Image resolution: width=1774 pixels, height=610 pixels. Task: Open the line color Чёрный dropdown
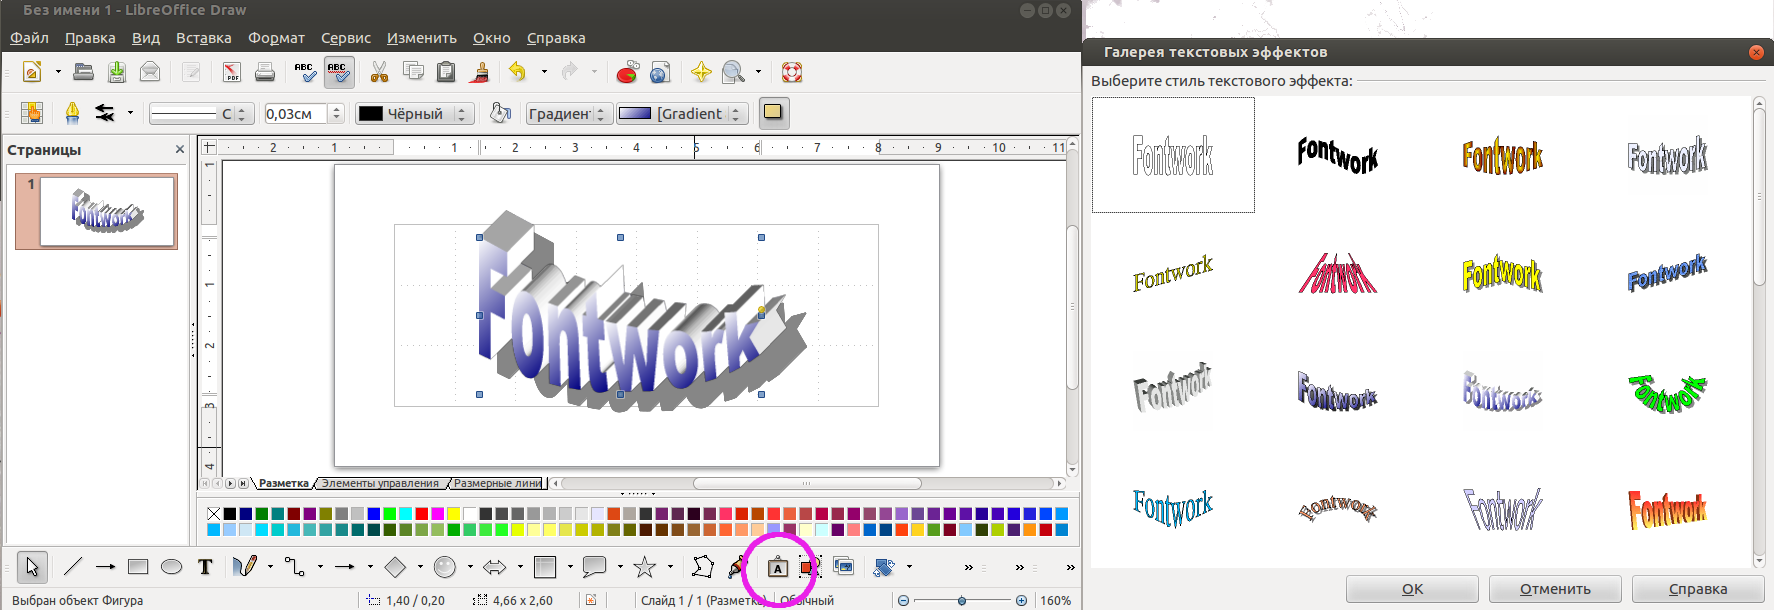[414, 114]
